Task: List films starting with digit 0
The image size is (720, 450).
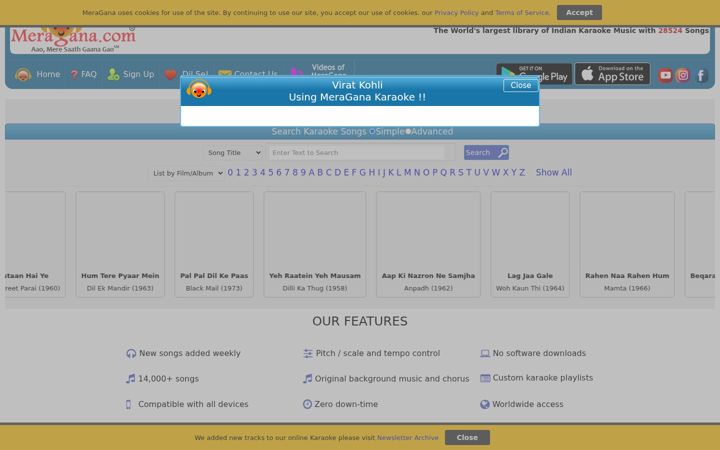Action: (230, 173)
